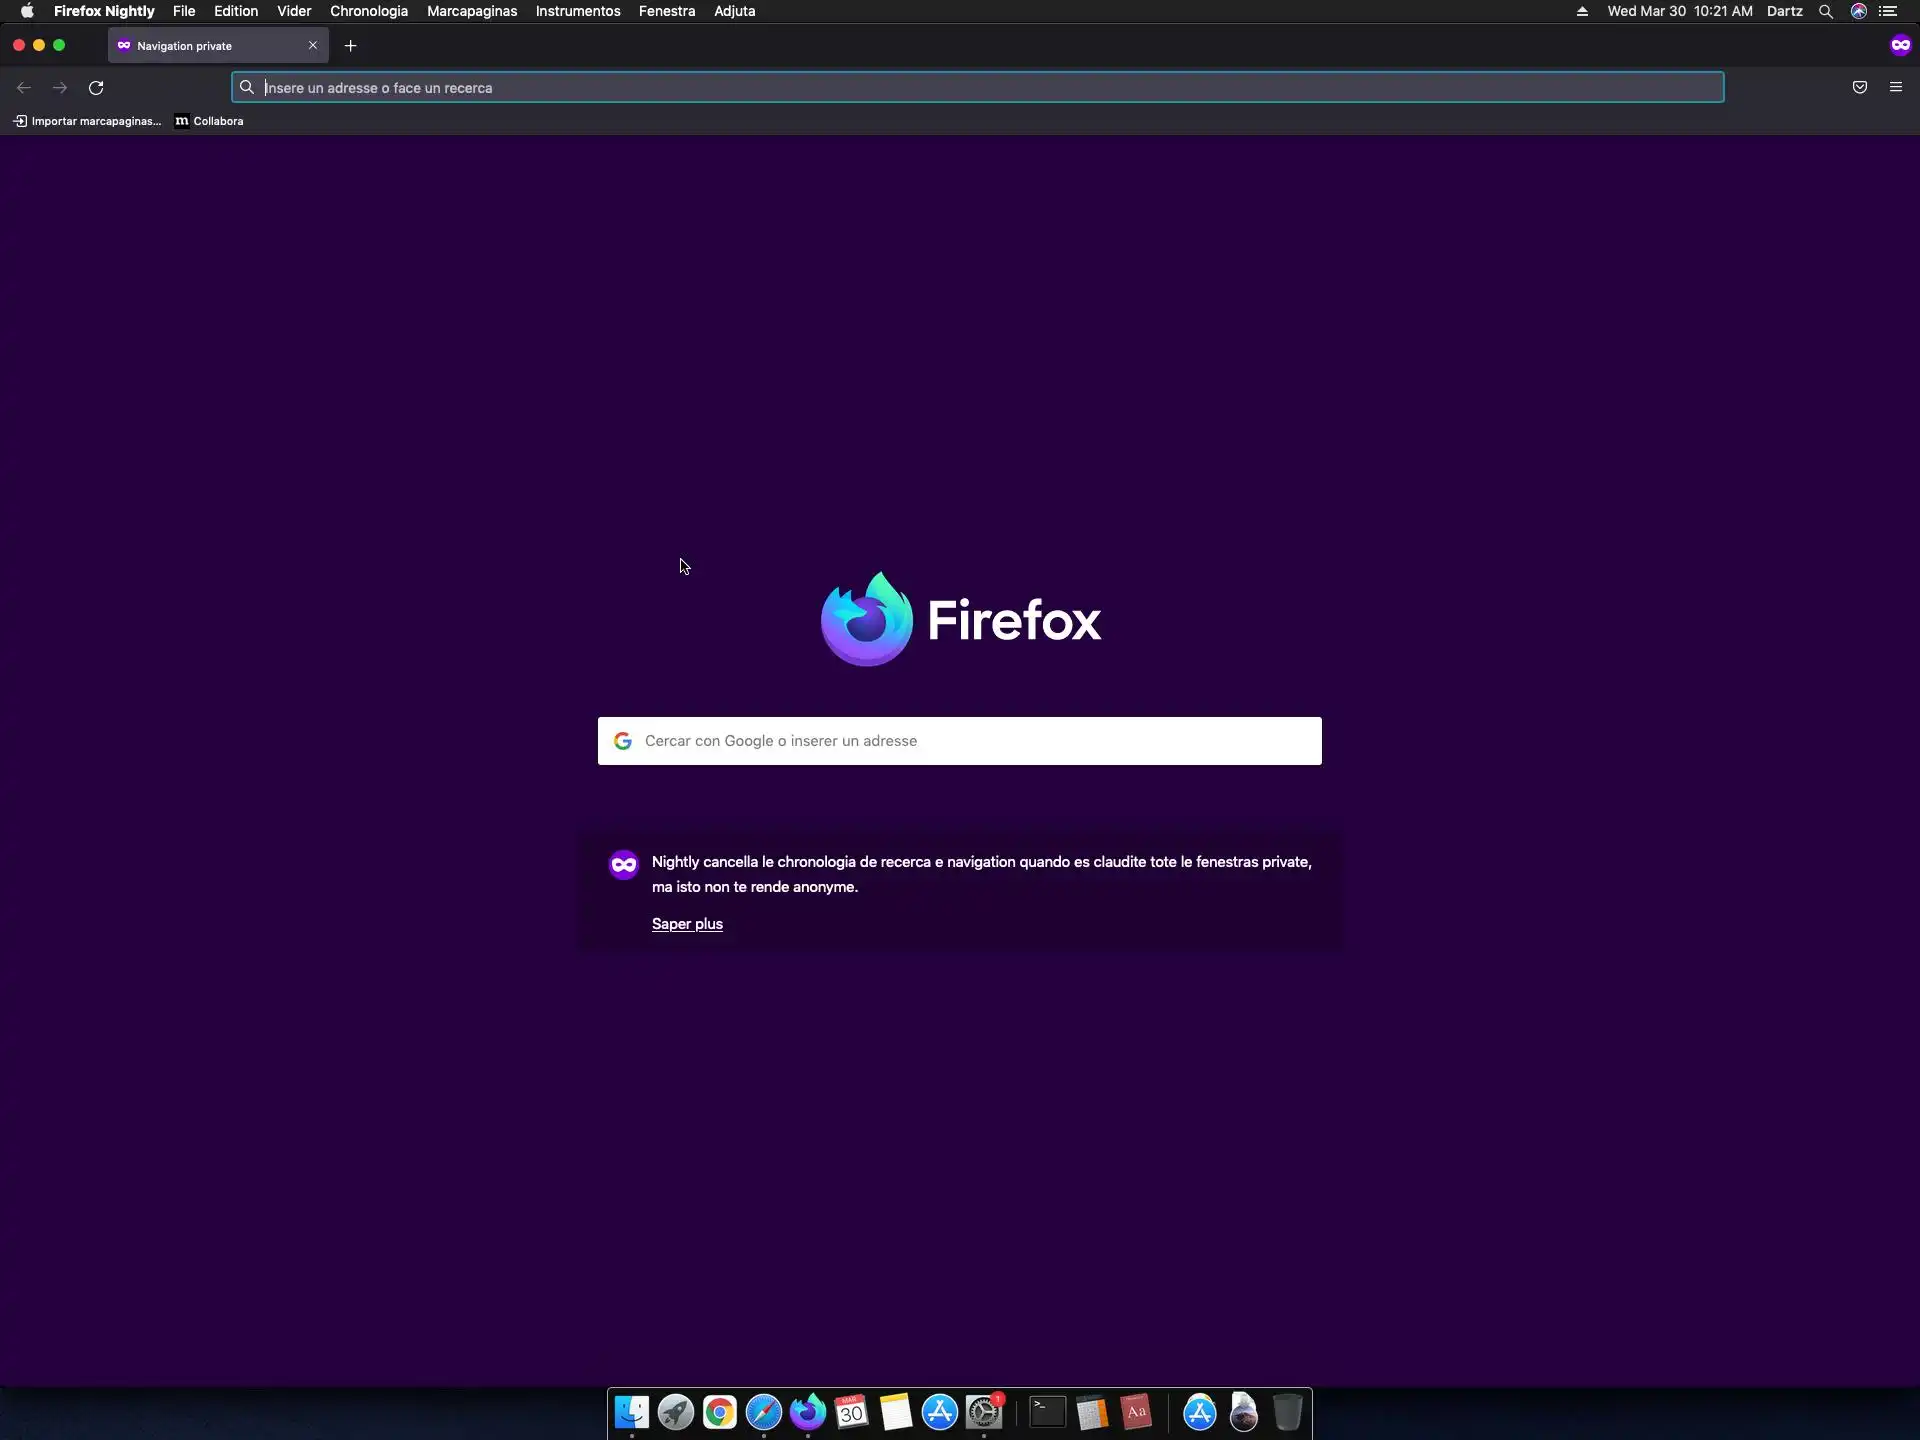The width and height of the screenshot is (1920, 1440).
Task: Open the hamburger application menu
Action: (x=1895, y=88)
